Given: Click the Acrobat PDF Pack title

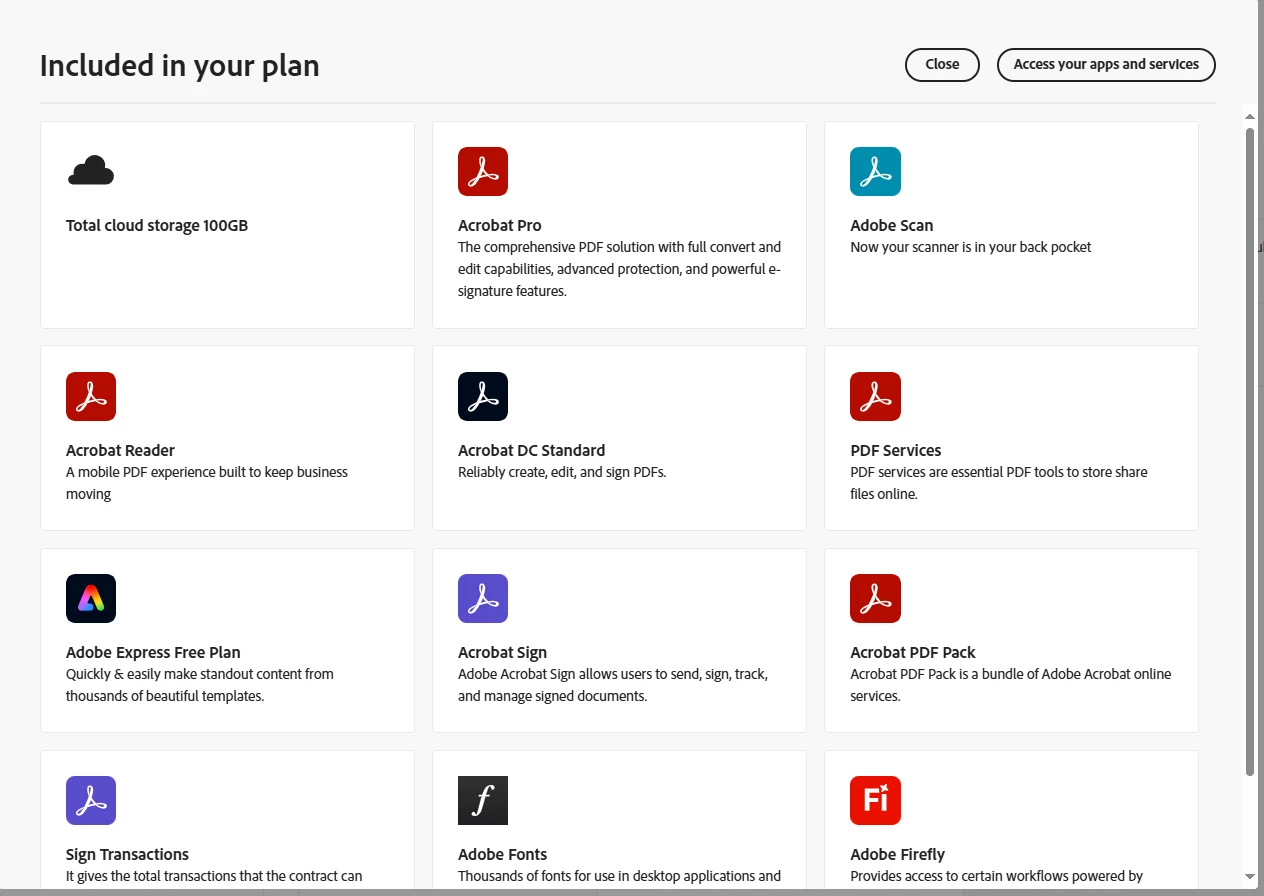Looking at the screenshot, I should coord(913,653).
